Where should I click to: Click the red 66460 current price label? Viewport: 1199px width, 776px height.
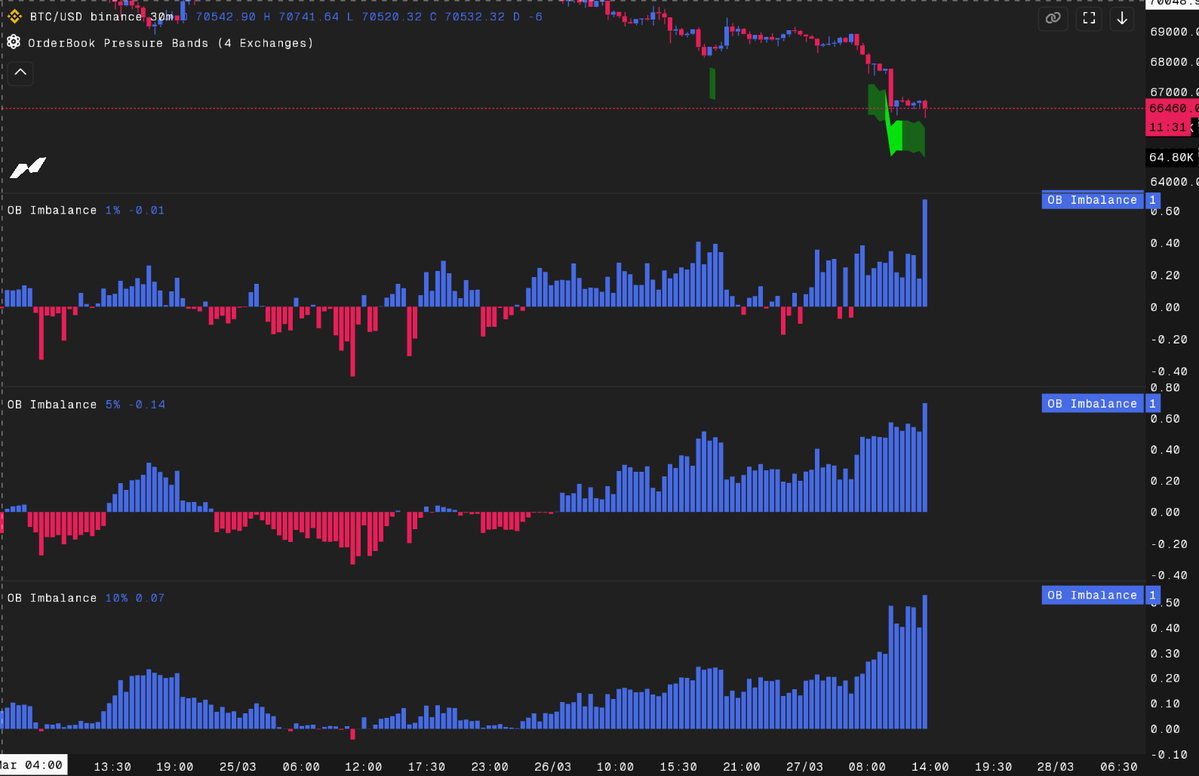(x=1171, y=109)
